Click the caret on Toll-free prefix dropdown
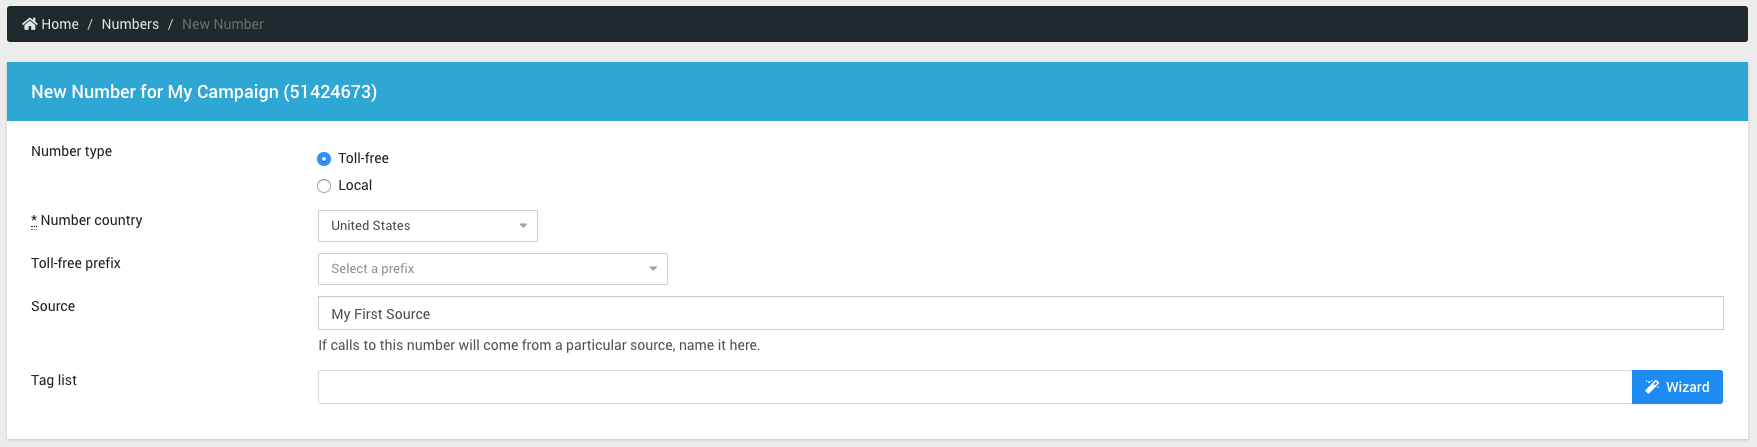Viewport: 1757px width, 447px height. pyautogui.click(x=653, y=269)
